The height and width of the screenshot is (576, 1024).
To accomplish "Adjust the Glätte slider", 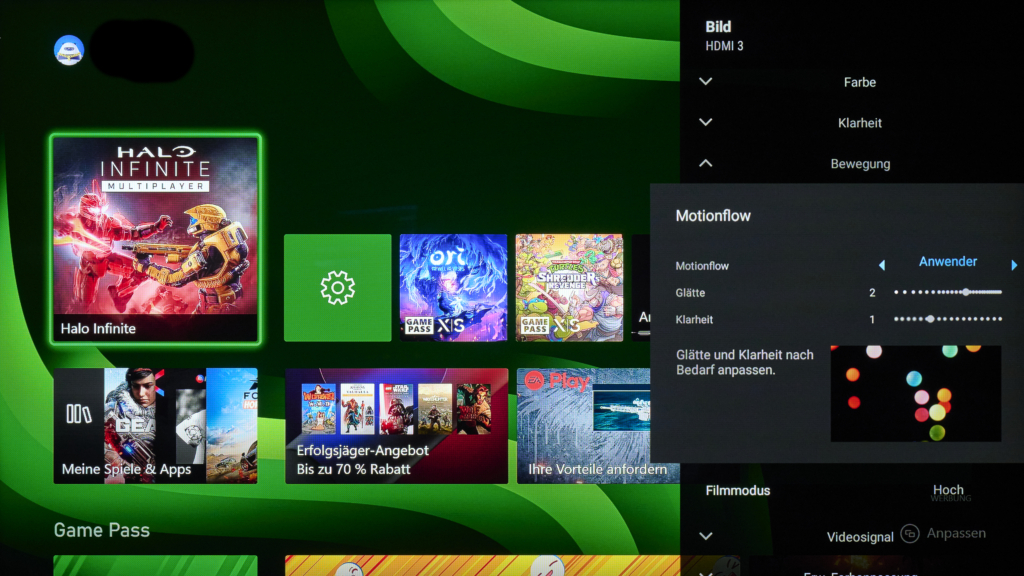I will tap(947, 292).
